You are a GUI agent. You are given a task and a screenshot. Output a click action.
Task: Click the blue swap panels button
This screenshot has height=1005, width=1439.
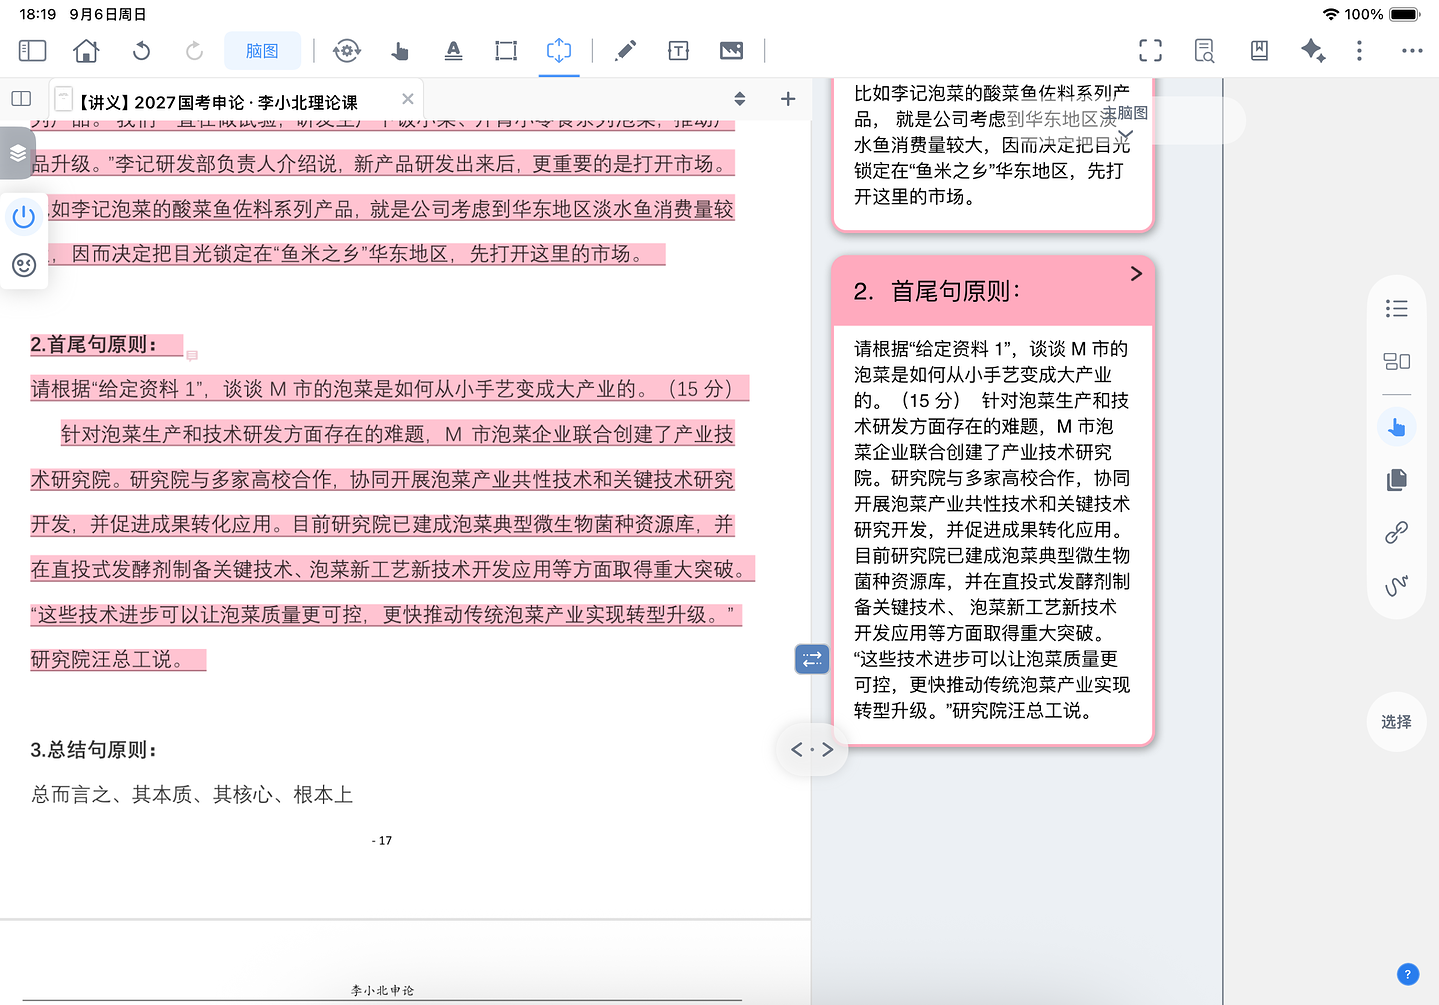tap(812, 658)
